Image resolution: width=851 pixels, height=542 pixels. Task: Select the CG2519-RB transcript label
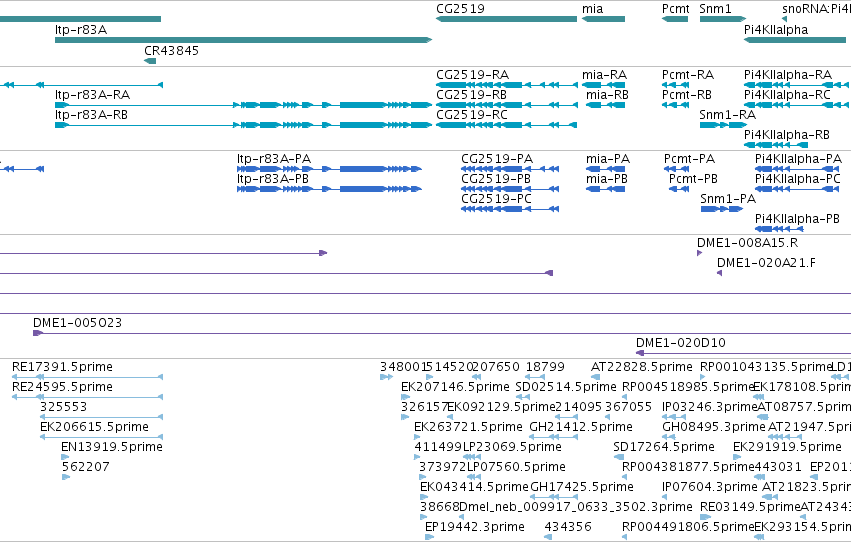pyautogui.click(x=471, y=94)
